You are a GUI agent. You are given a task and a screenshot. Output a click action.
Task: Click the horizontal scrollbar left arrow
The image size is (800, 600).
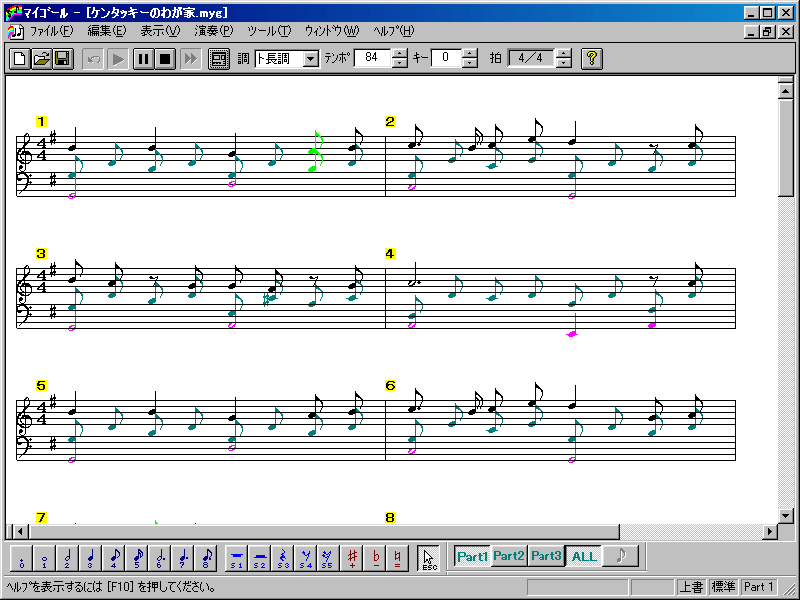click(x=20, y=532)
